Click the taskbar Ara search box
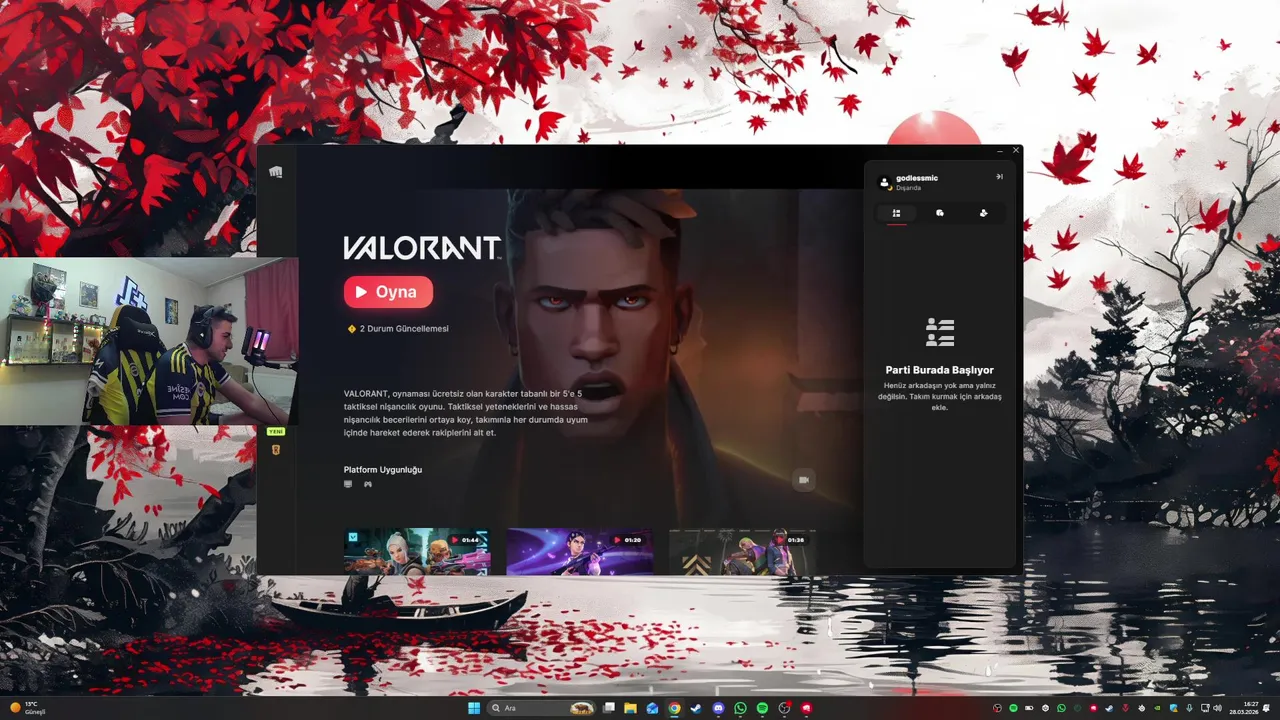 [541, 708]
